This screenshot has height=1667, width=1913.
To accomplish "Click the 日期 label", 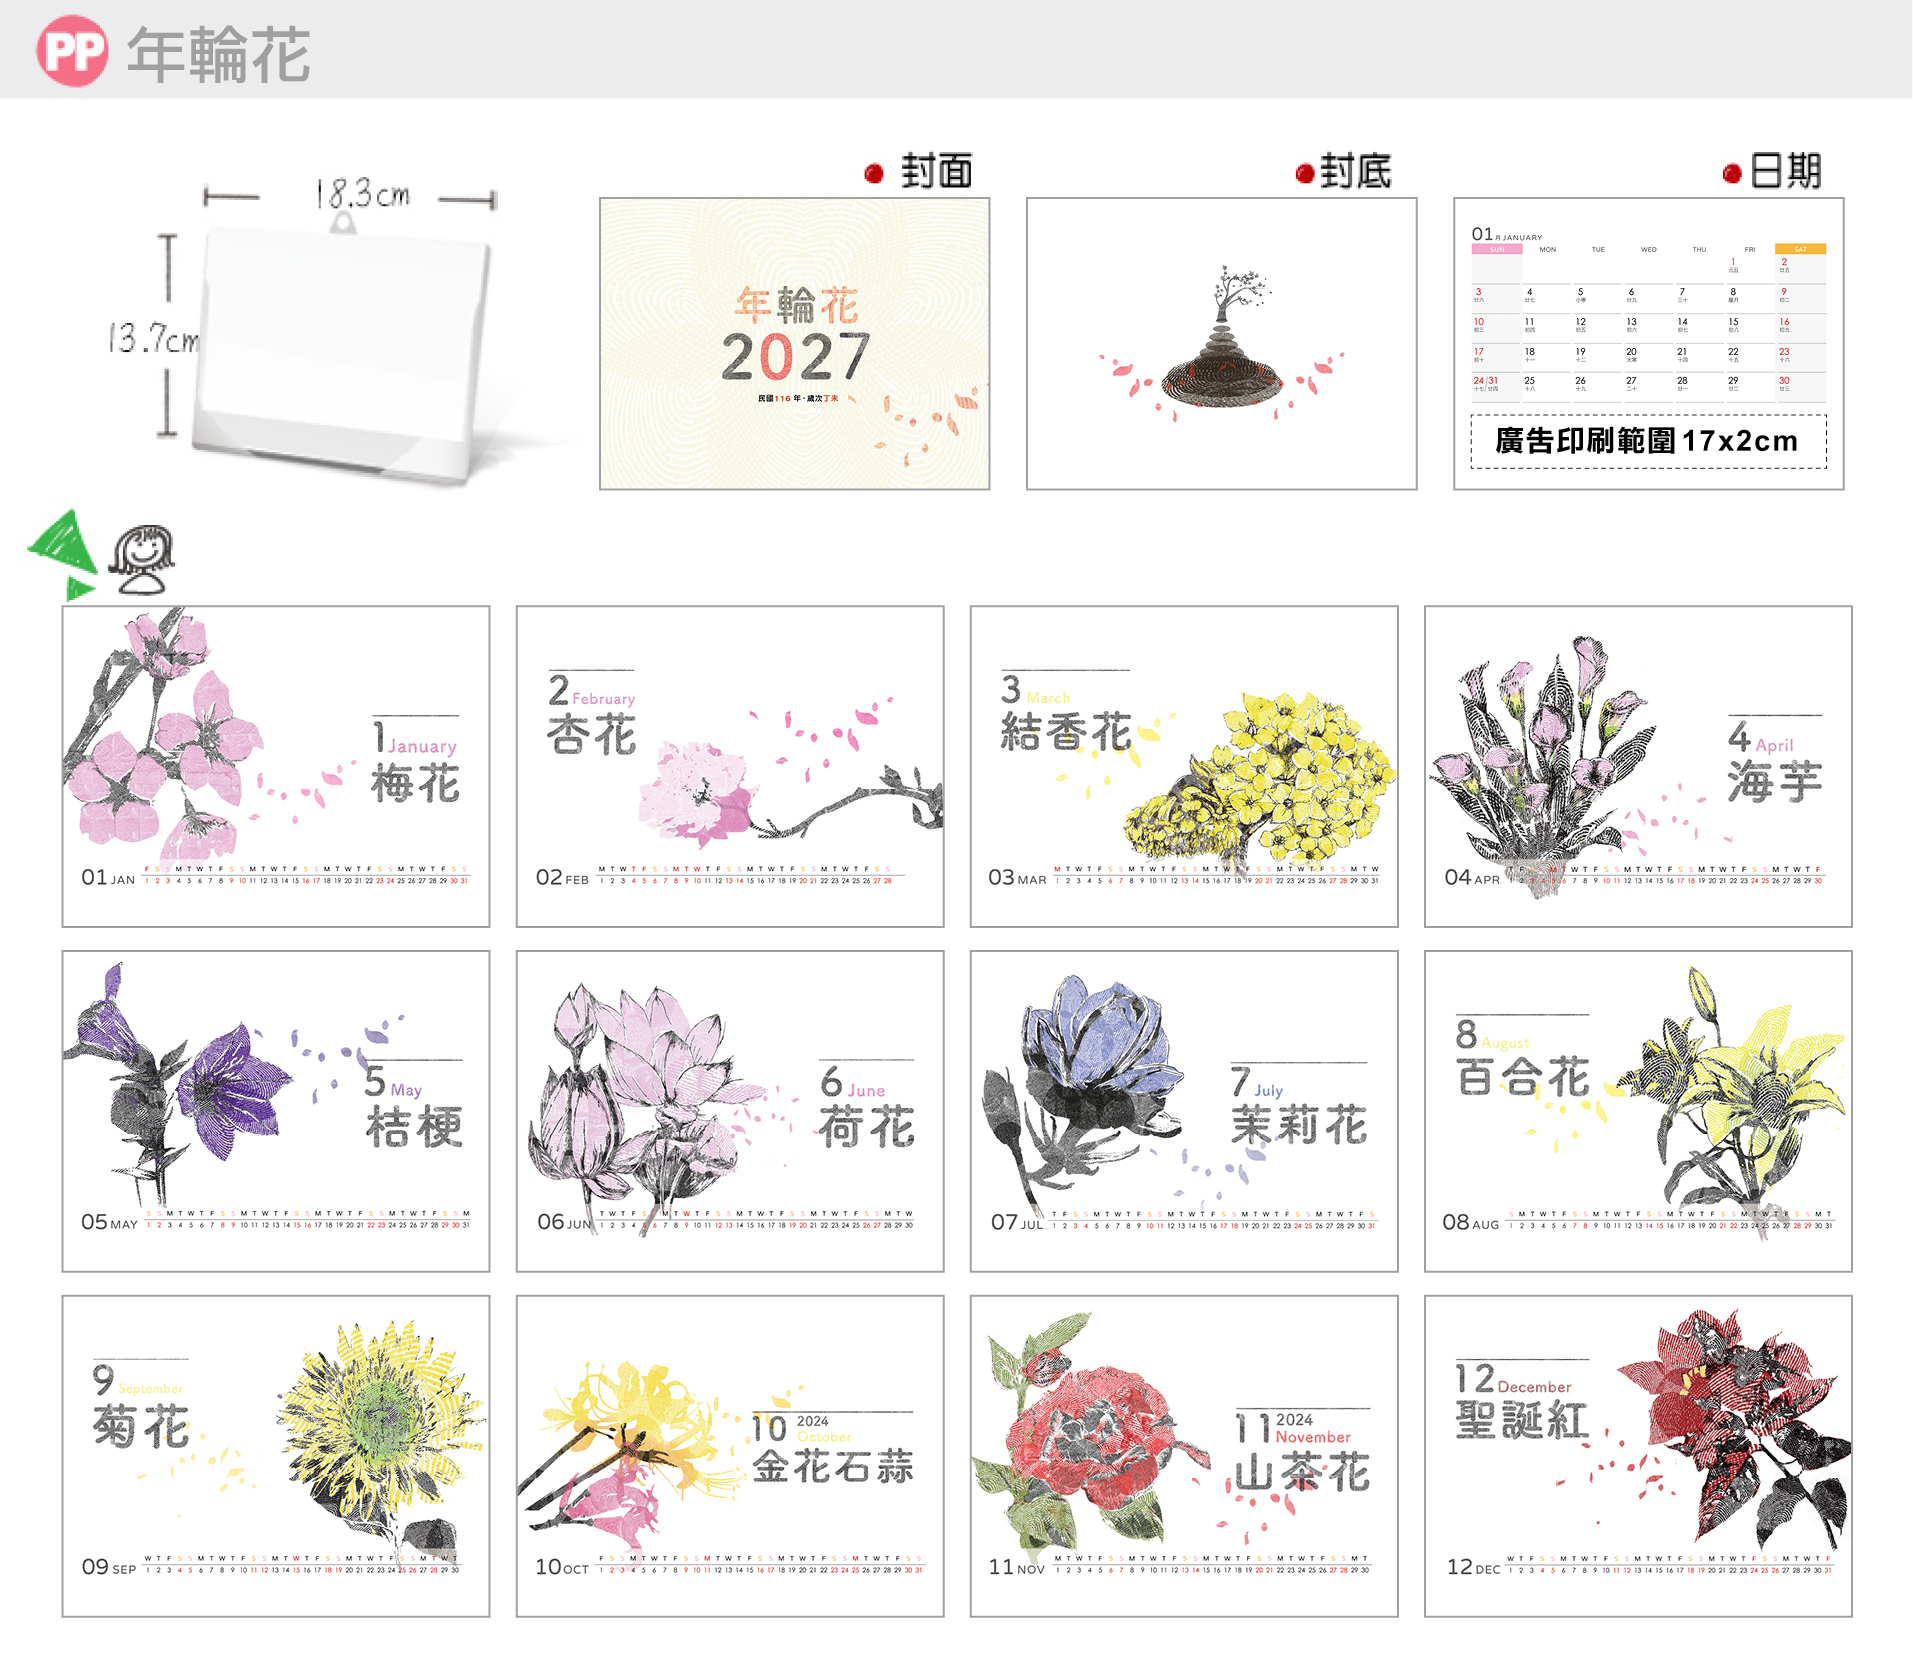I will click(x=1786, y=172).
